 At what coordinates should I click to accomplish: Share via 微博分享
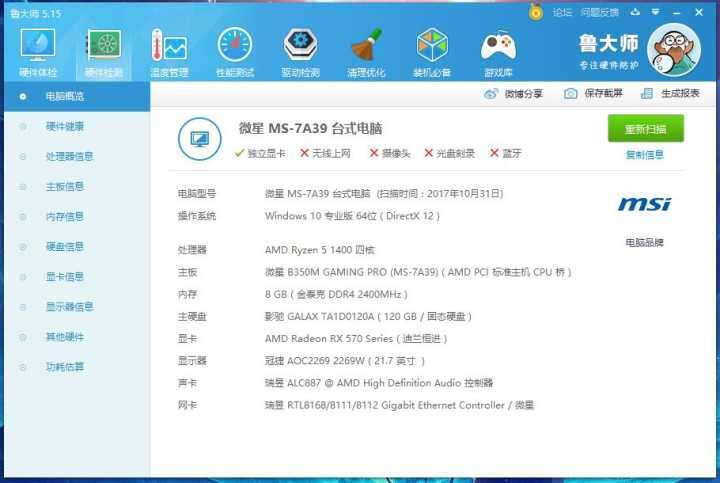[513, 94]
